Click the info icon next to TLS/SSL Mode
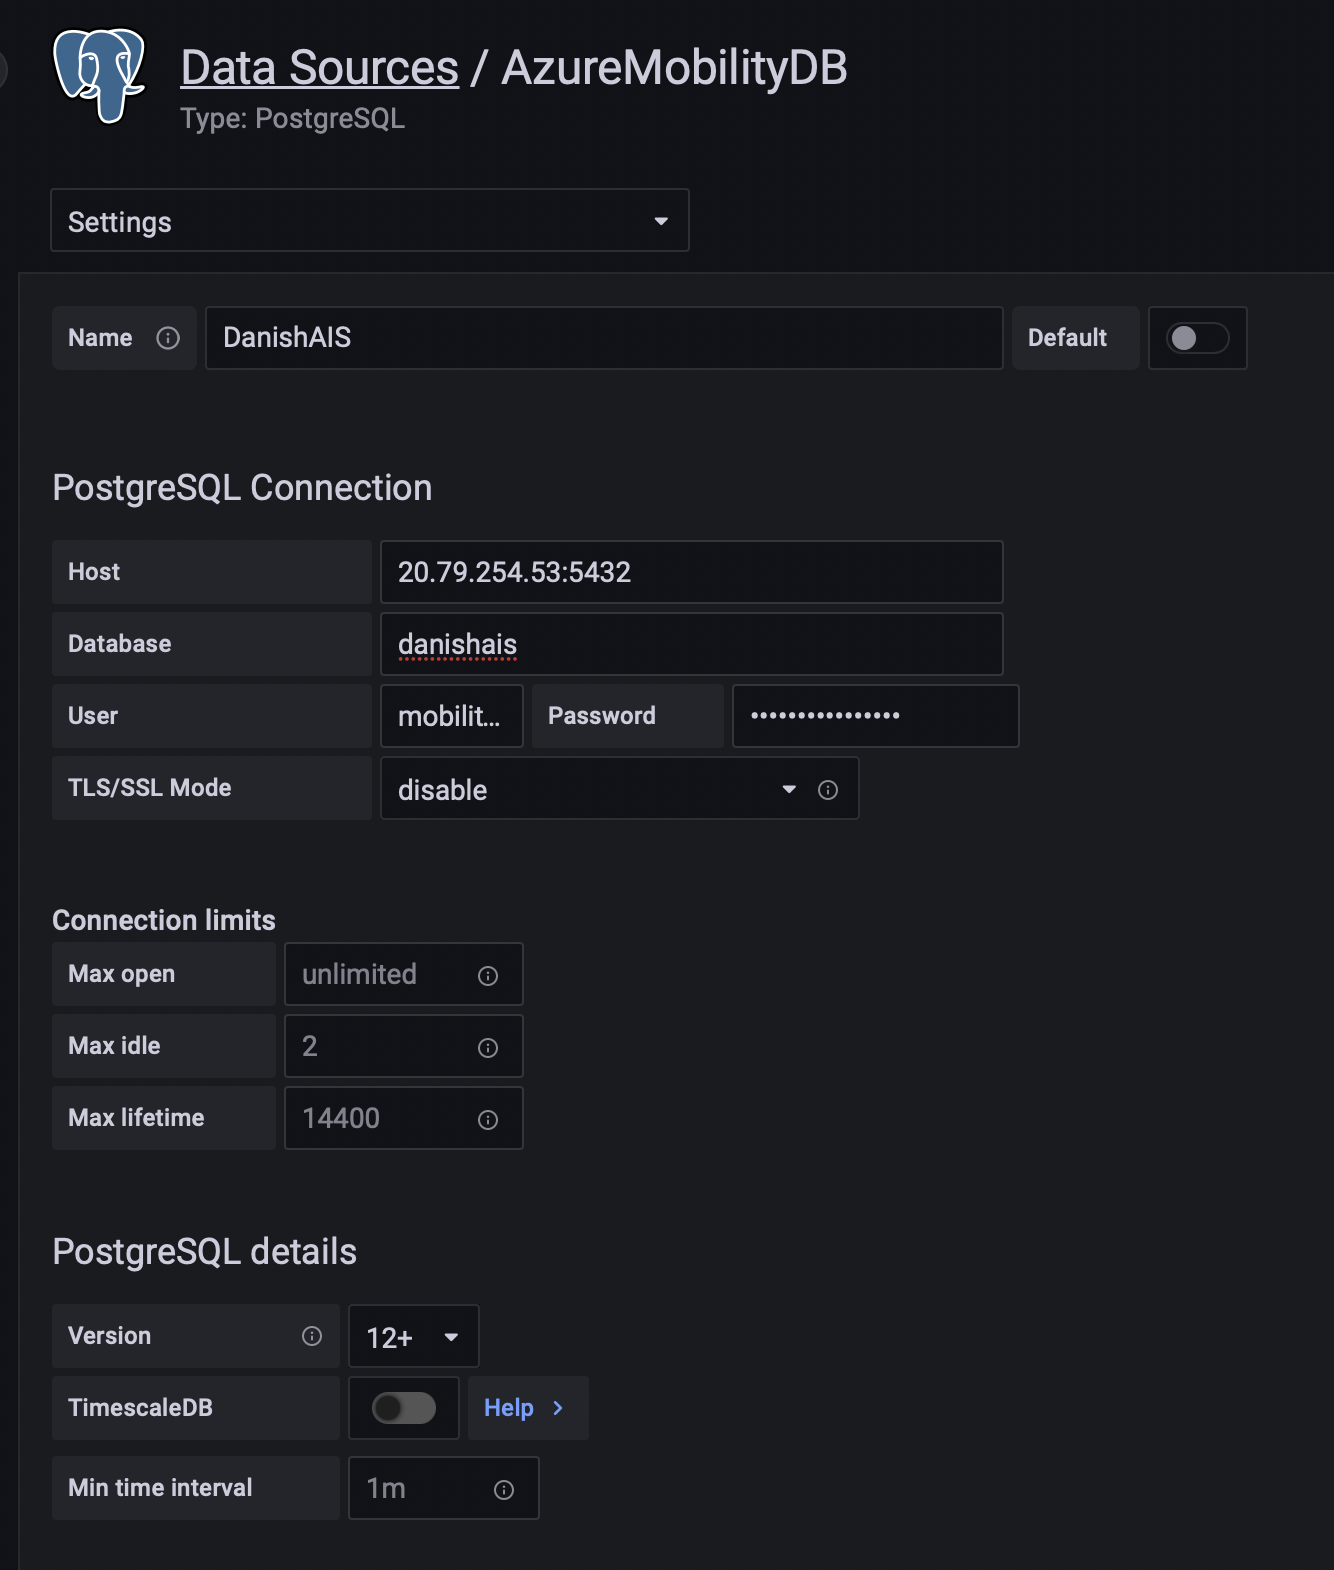The height and width of the screenshot is (1570, 1334). tap(828, 790)
